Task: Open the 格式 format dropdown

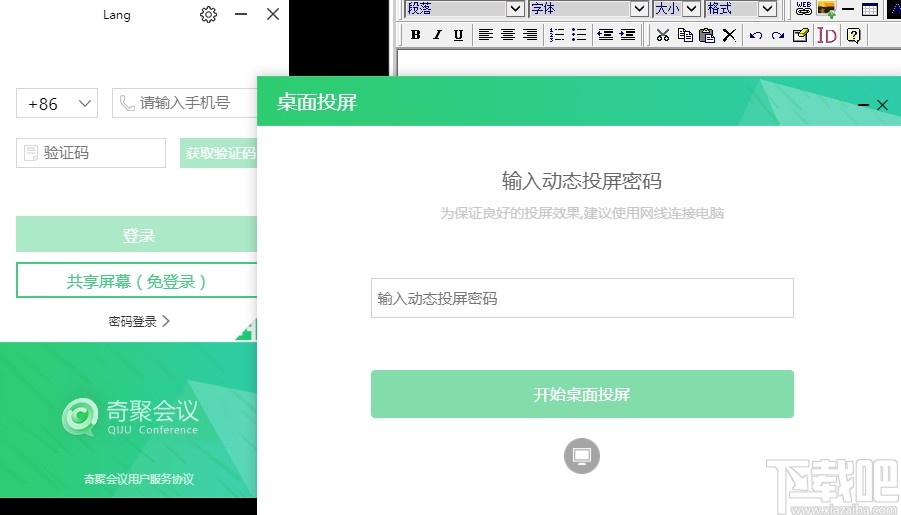Action: tap(741, 9)
